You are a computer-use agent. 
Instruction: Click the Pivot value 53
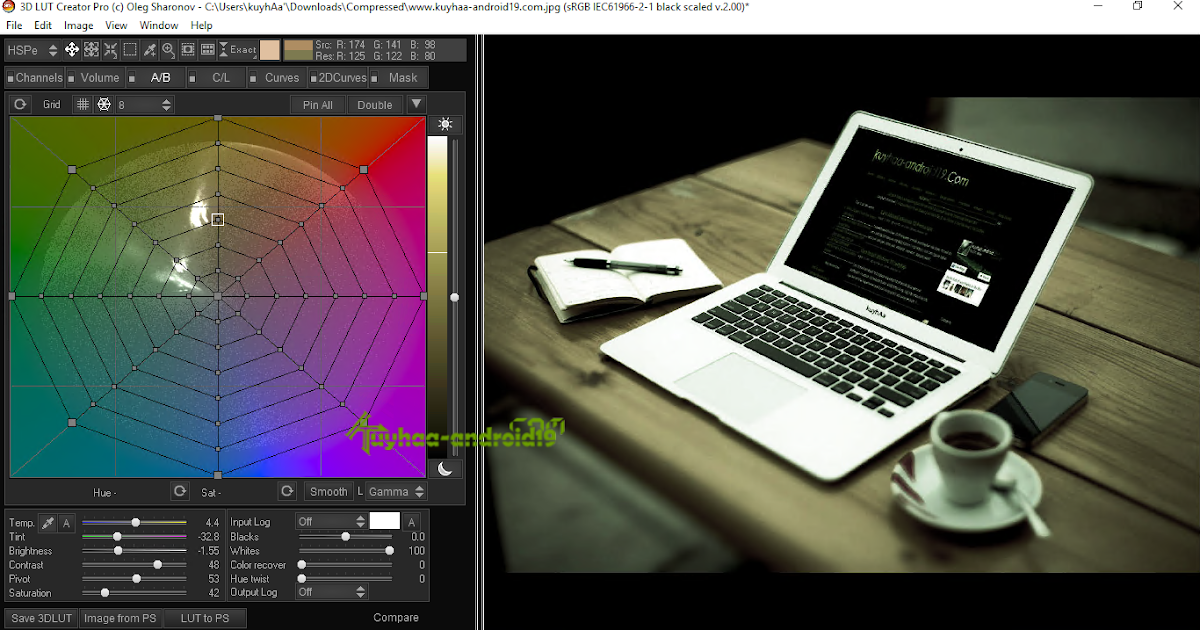[213, 579]
